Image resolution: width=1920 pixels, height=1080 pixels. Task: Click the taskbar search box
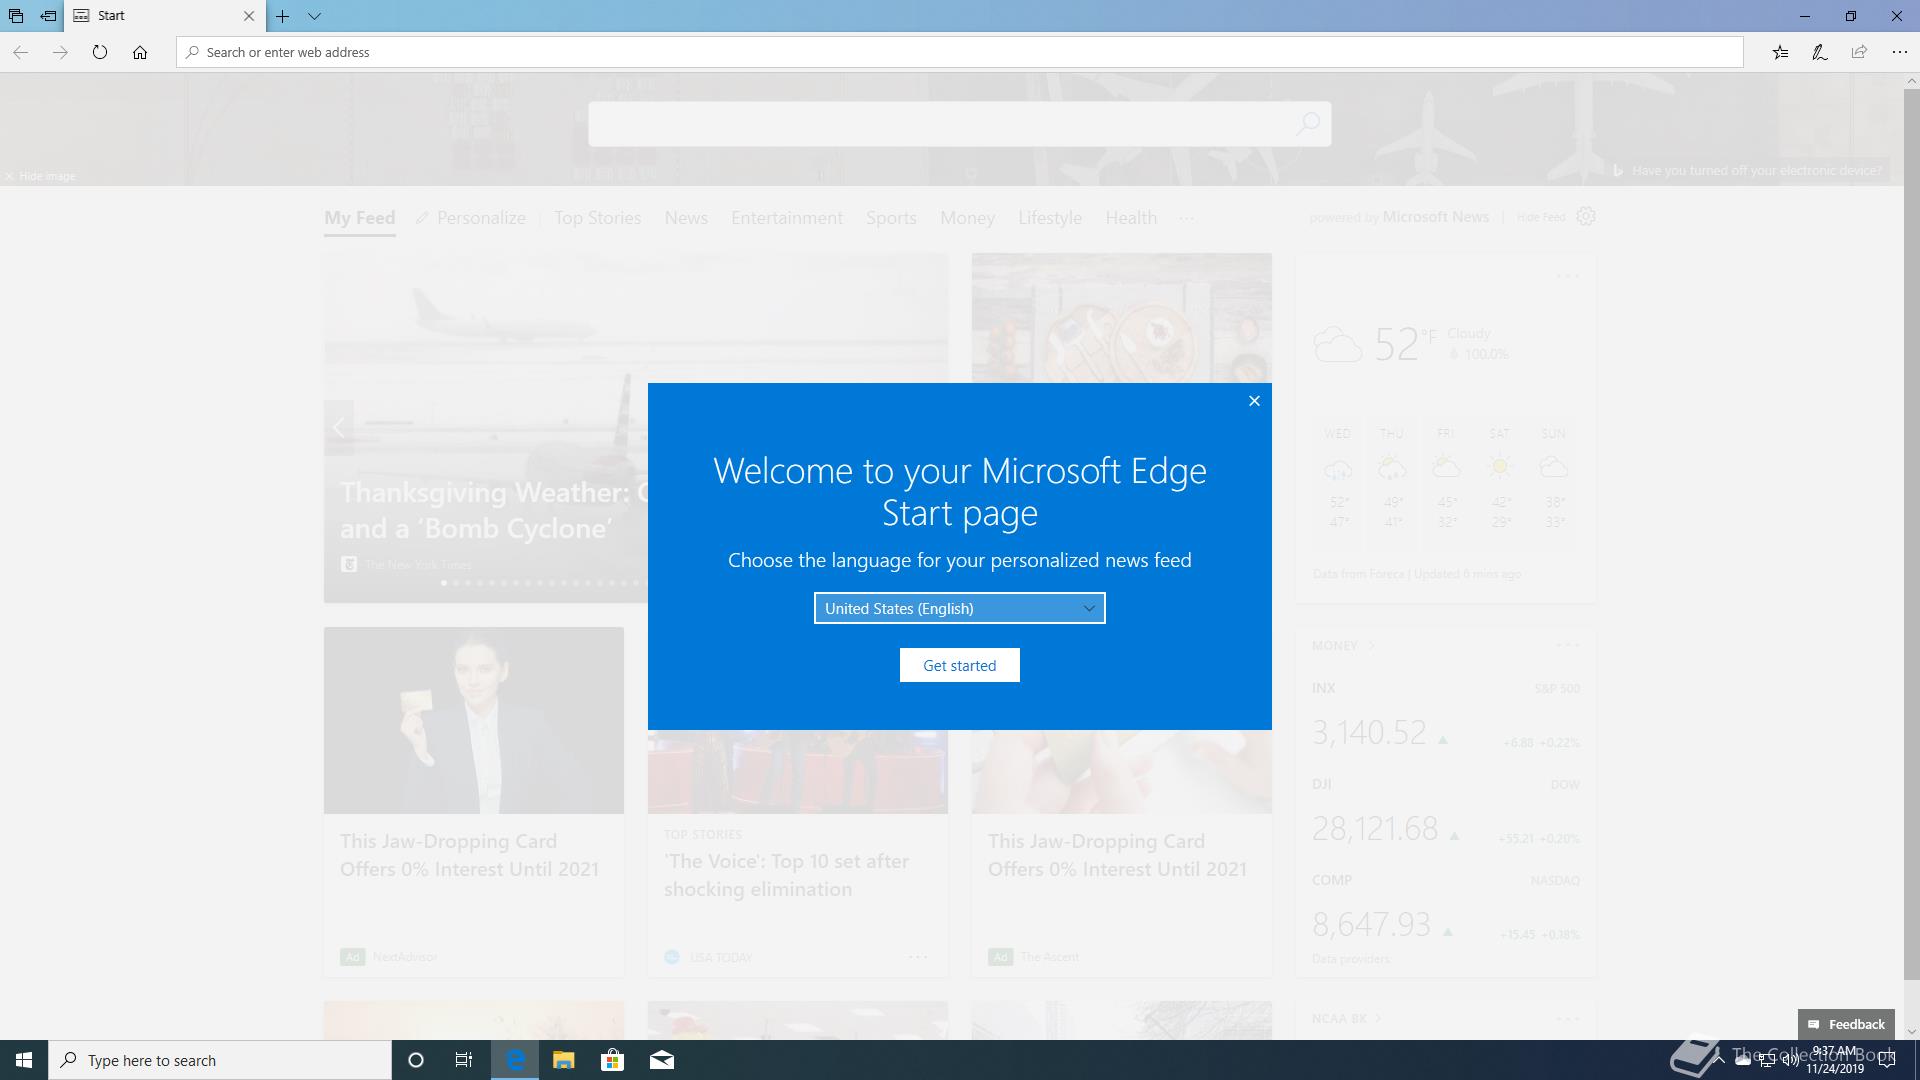pyautogui.click(x=220, y=1060)
